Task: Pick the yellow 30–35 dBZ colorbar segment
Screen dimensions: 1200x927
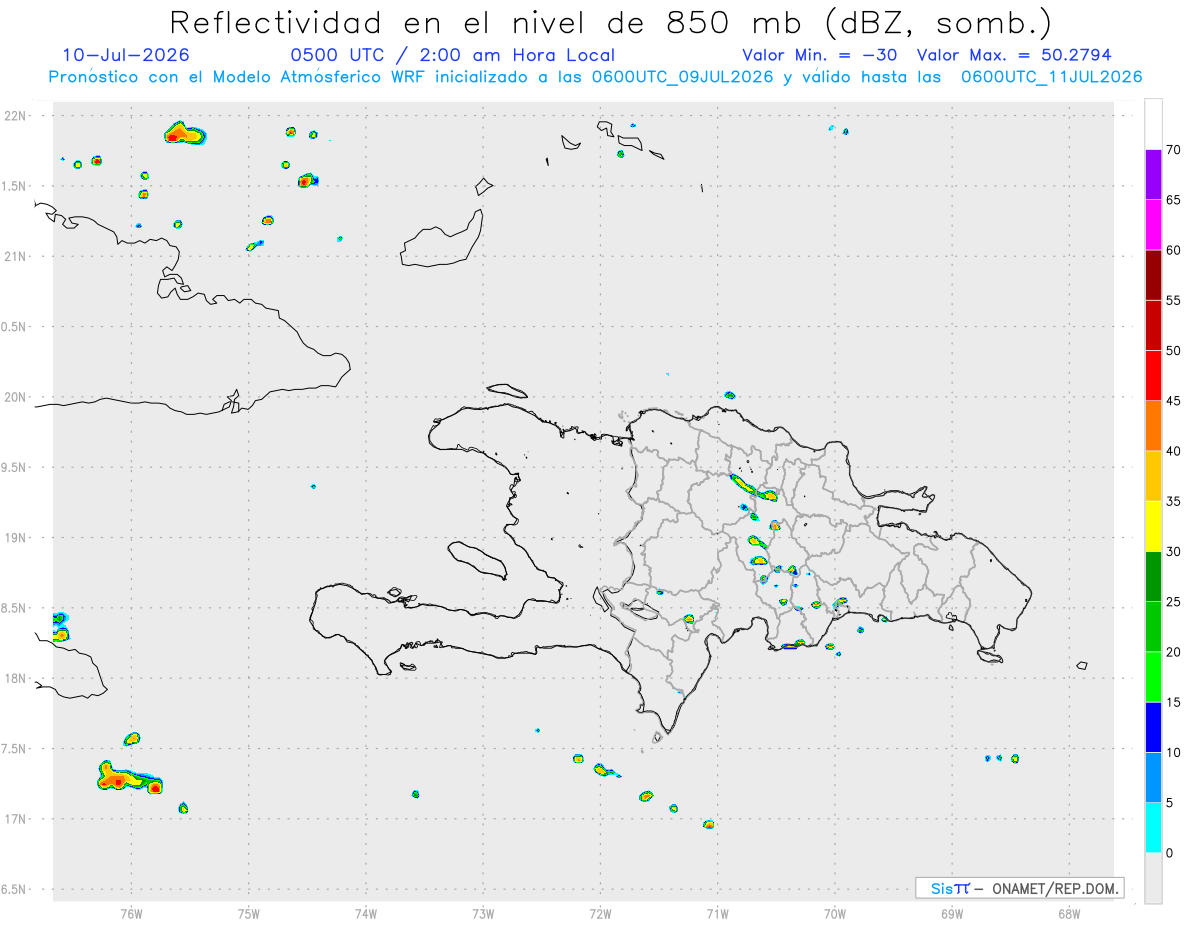Action: (1153, 526)
